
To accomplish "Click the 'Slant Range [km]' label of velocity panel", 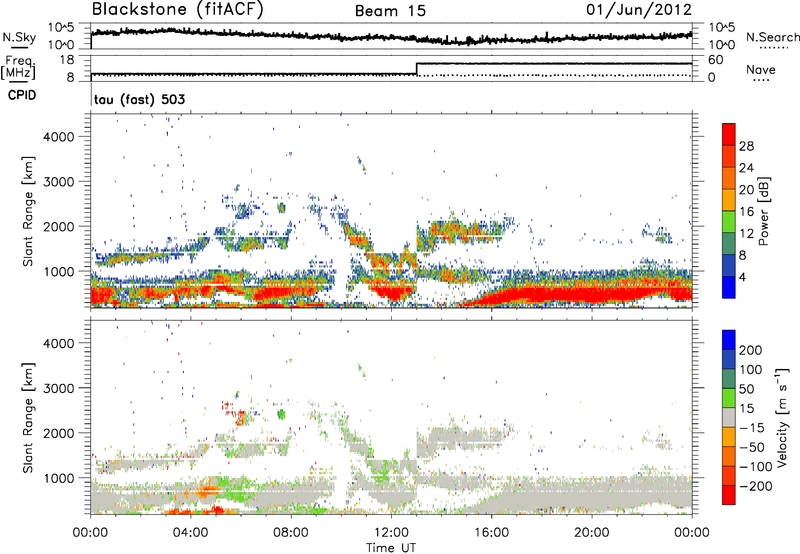I will (x=28, y=418).
